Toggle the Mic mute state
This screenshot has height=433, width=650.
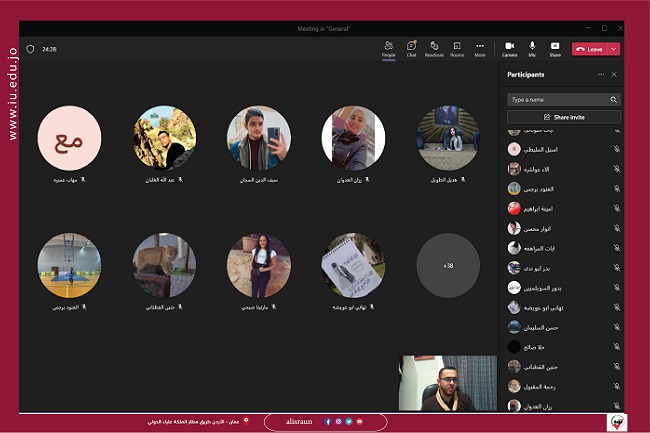(532, 47)
